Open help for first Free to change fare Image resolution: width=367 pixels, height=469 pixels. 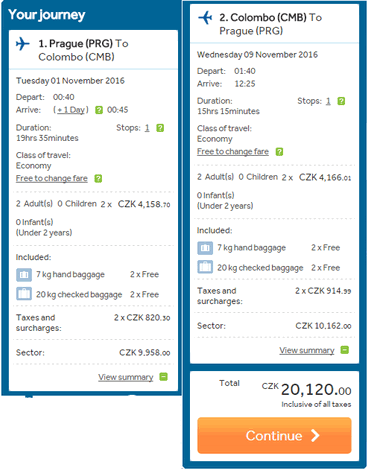[x=98, y=179]
